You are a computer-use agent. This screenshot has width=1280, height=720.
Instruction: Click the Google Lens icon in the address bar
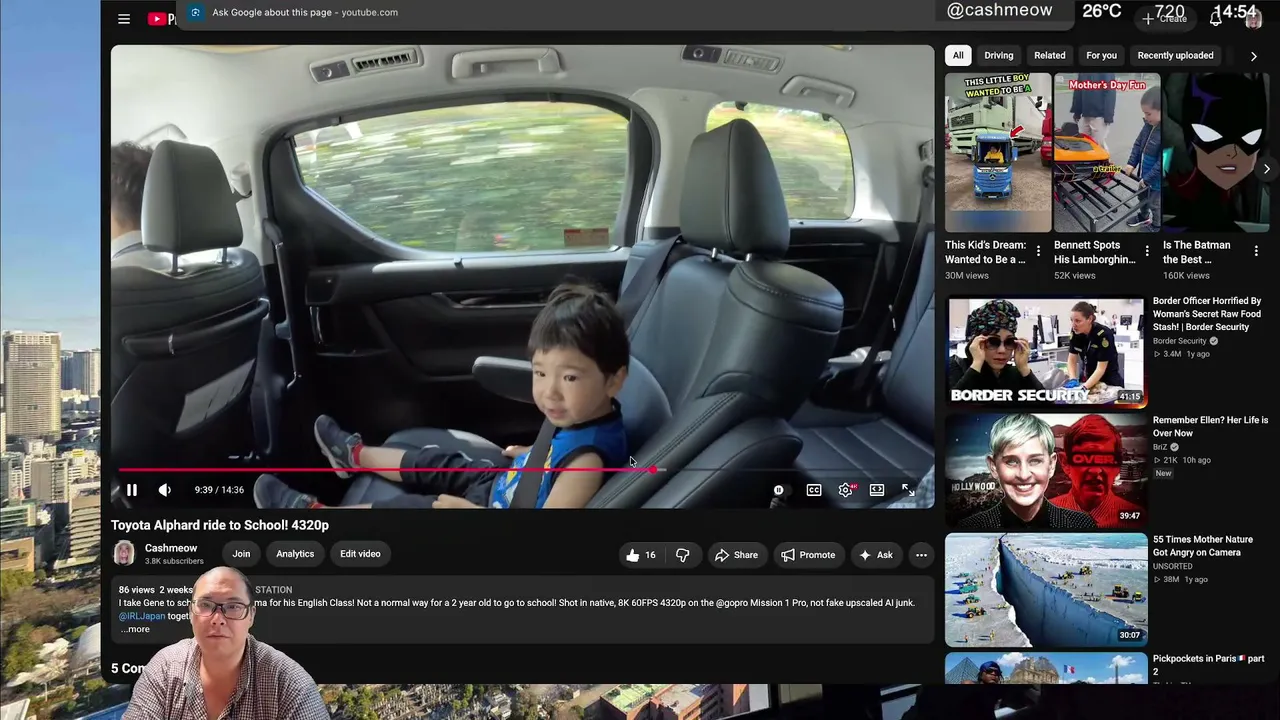[x=195, y=12]
